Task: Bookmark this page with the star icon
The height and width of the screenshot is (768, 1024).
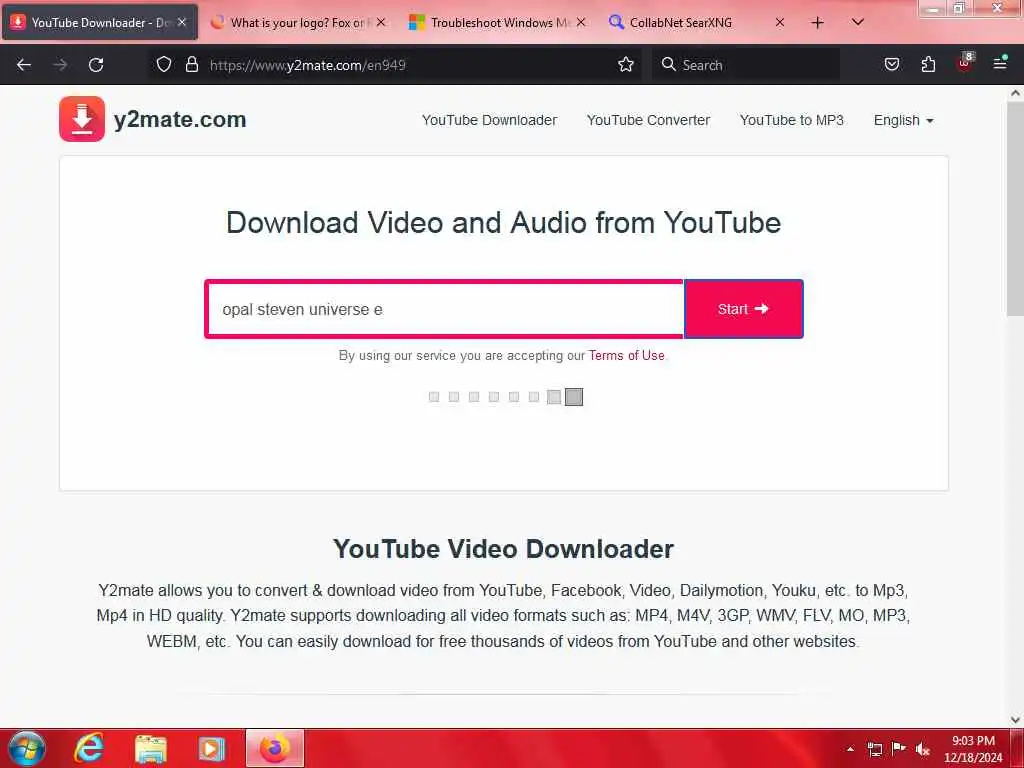Action: tap(626, 64)
